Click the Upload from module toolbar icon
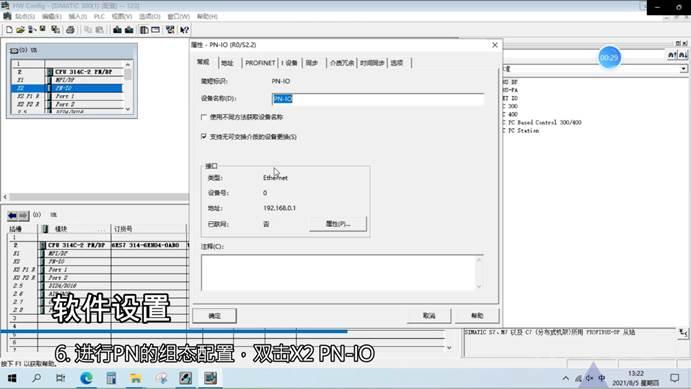 [x=129, y=30]
